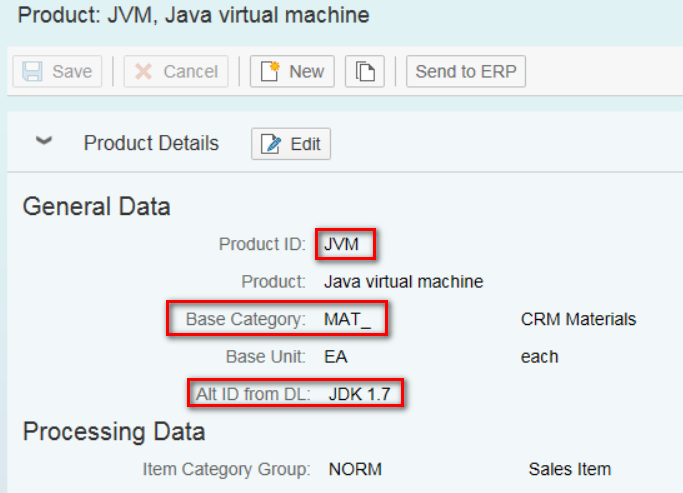
Task: Click the CRM Materials description text
Action: point(578,319)
